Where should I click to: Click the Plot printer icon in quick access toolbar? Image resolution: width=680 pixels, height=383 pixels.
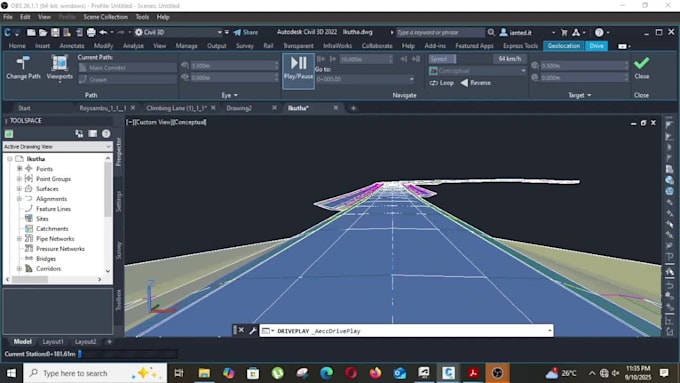[x=91, y=33]
